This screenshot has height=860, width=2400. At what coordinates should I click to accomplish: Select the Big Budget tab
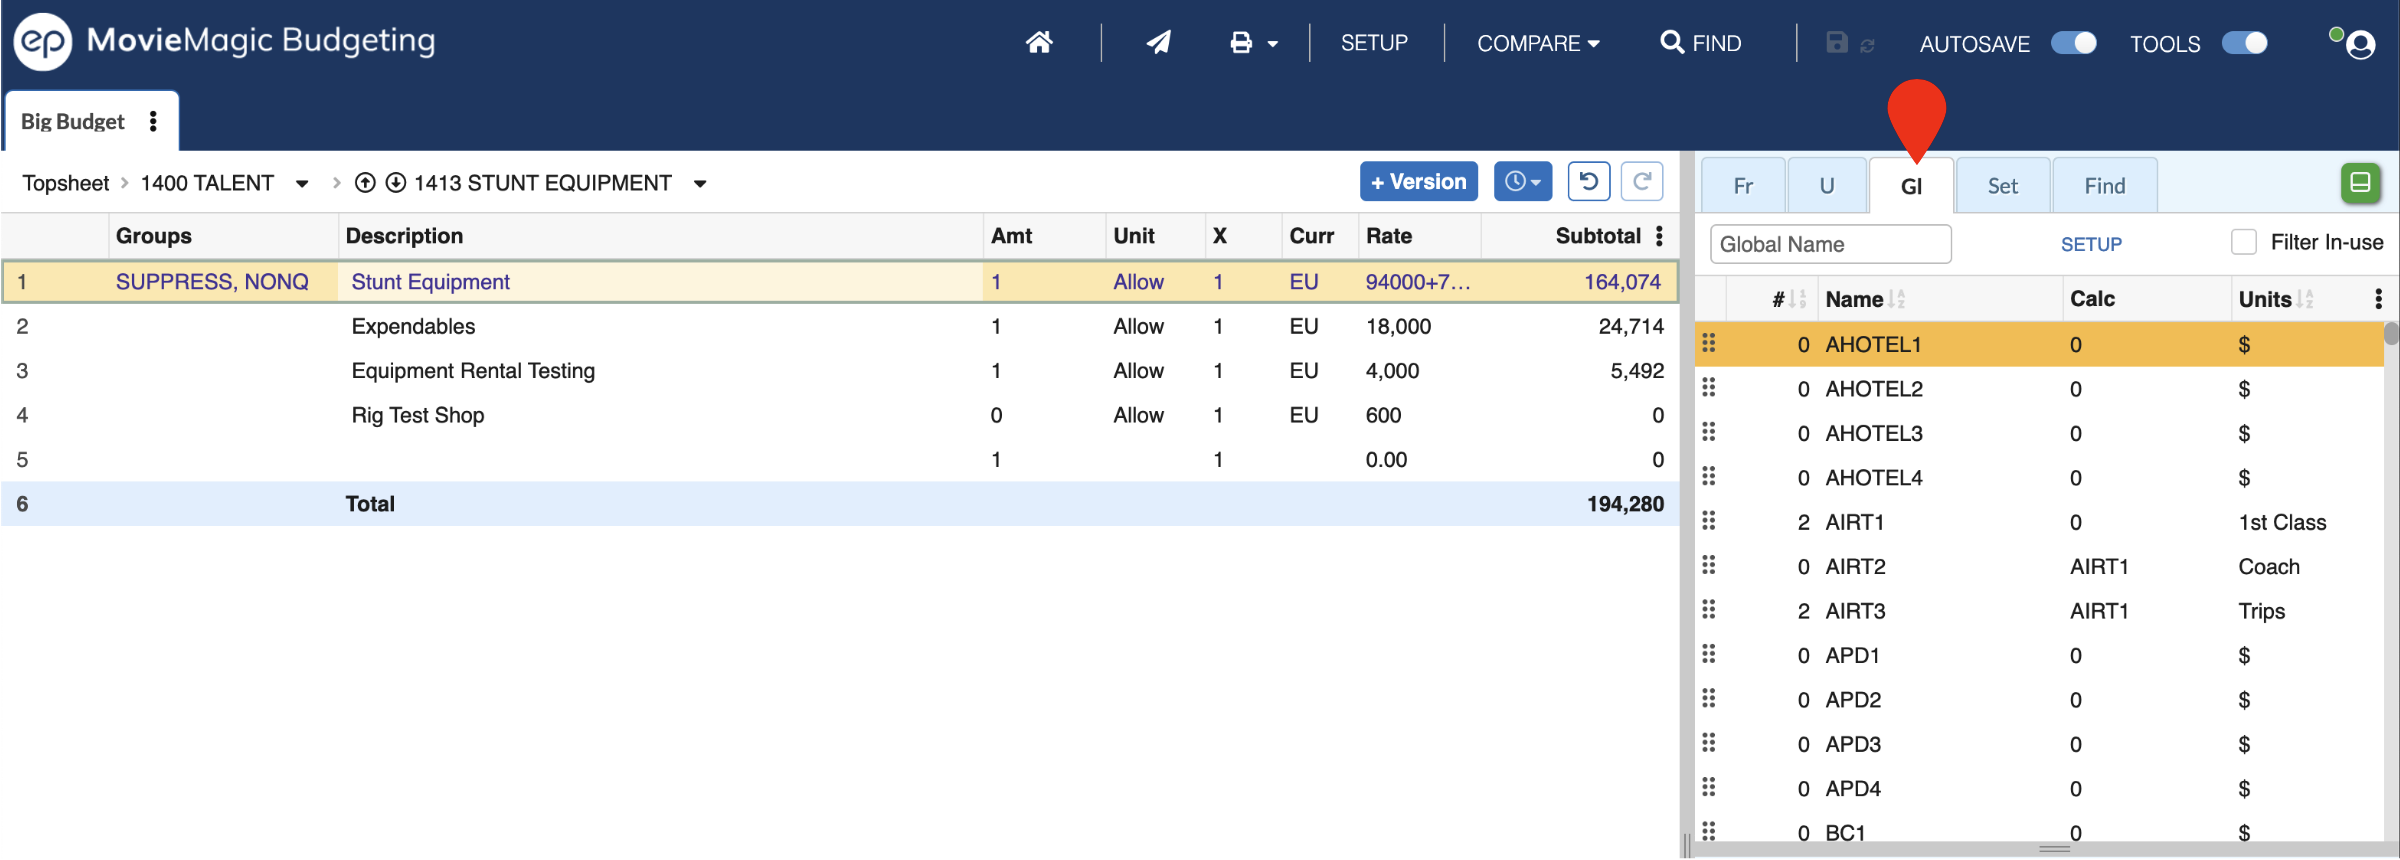click(72, 122)
